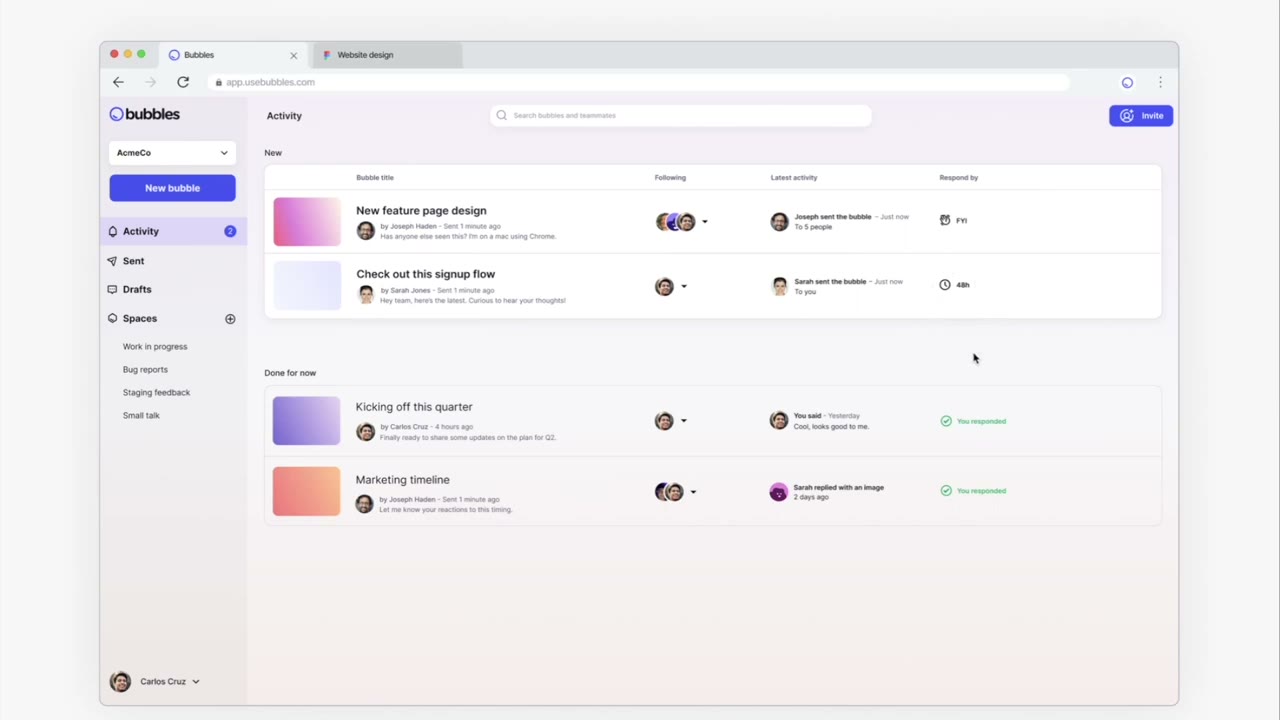This screenshot has width=1280, height=720.
Task: Click Carlos Cruz profile avatar at bottom
Action: pos(120,682)
